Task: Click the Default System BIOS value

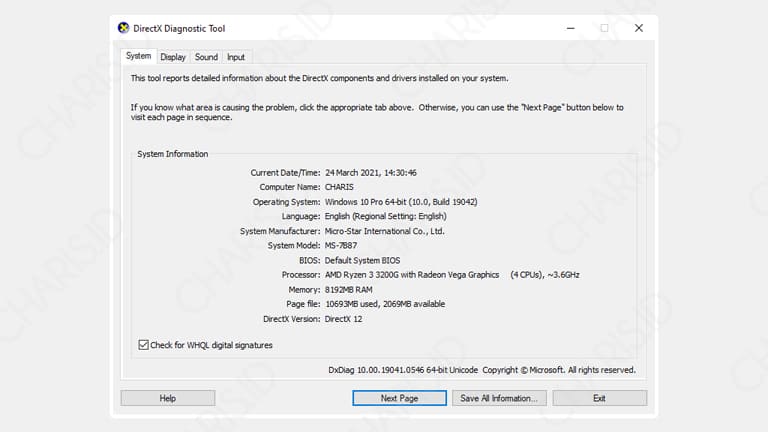Action: tap(362, 260)
